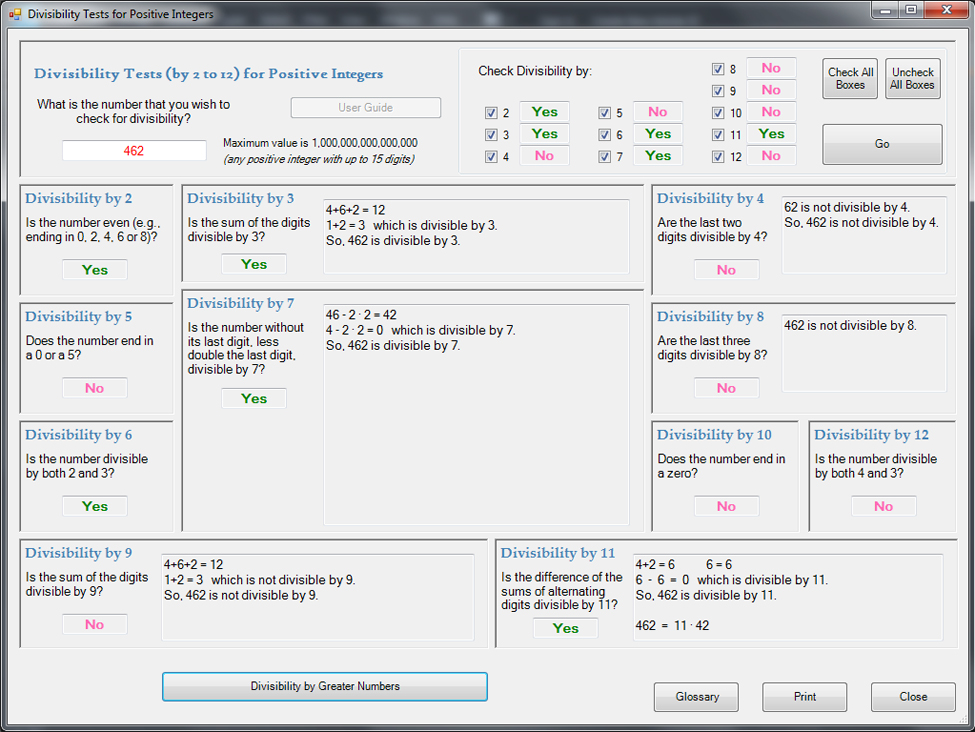Disable the divisibility by 11 checkbox
The width and height of the screenshot is (975, 732).
pyautogui.click(x=718, y=135)
